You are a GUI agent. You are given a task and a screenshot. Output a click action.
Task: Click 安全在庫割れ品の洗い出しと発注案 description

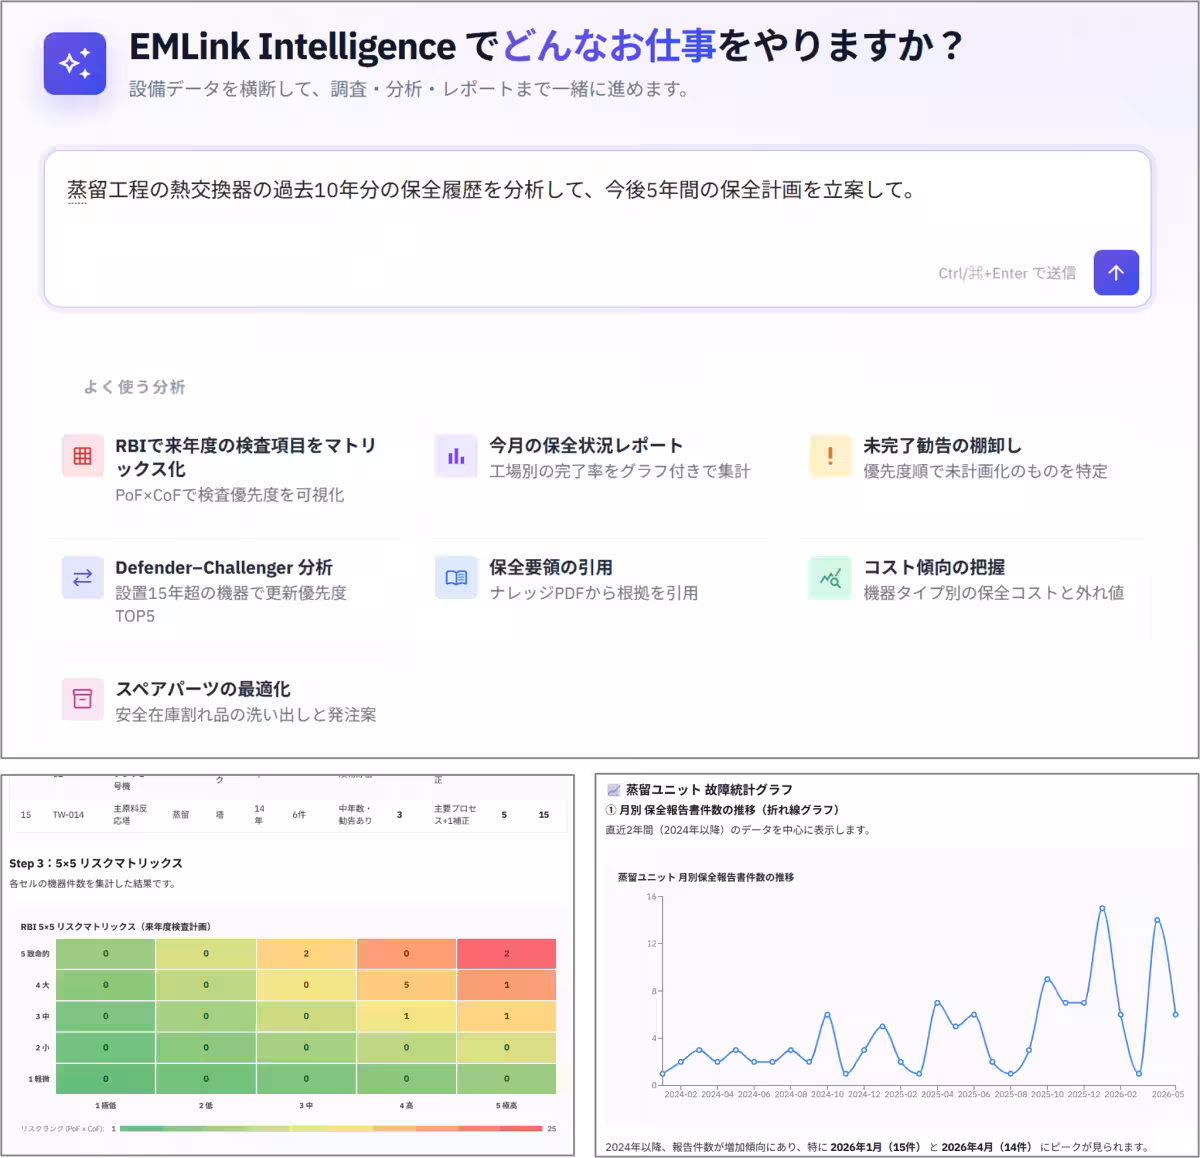click(x=245, y=715)
